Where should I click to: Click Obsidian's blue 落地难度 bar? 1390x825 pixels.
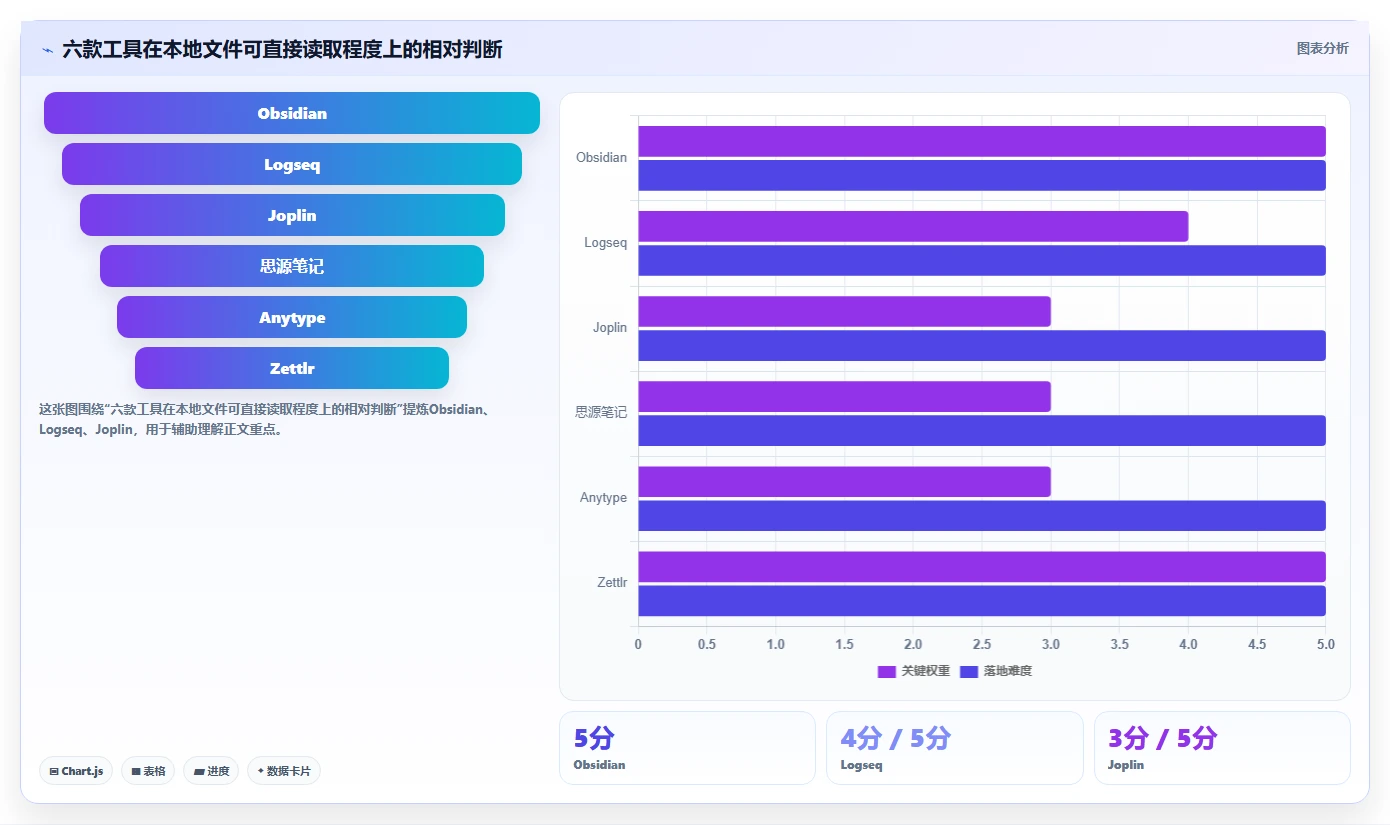pyautogui.click(x=982, y=175)
